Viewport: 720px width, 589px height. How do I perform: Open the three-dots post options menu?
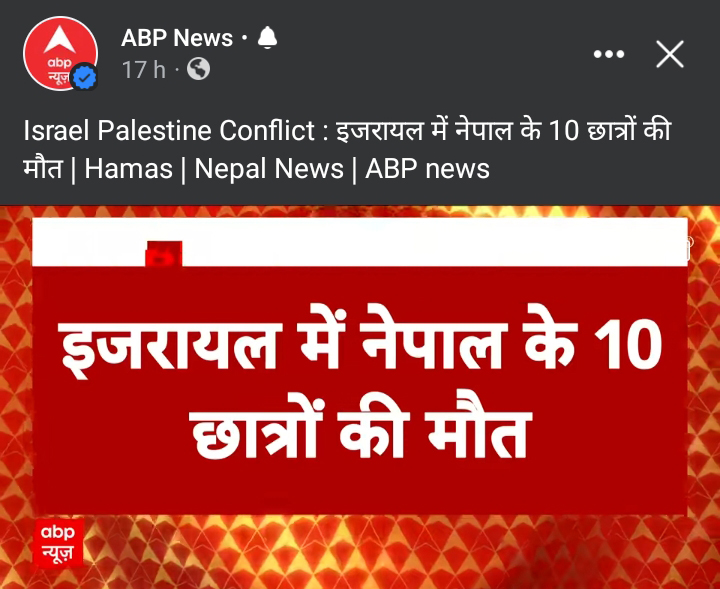(608, 54)
